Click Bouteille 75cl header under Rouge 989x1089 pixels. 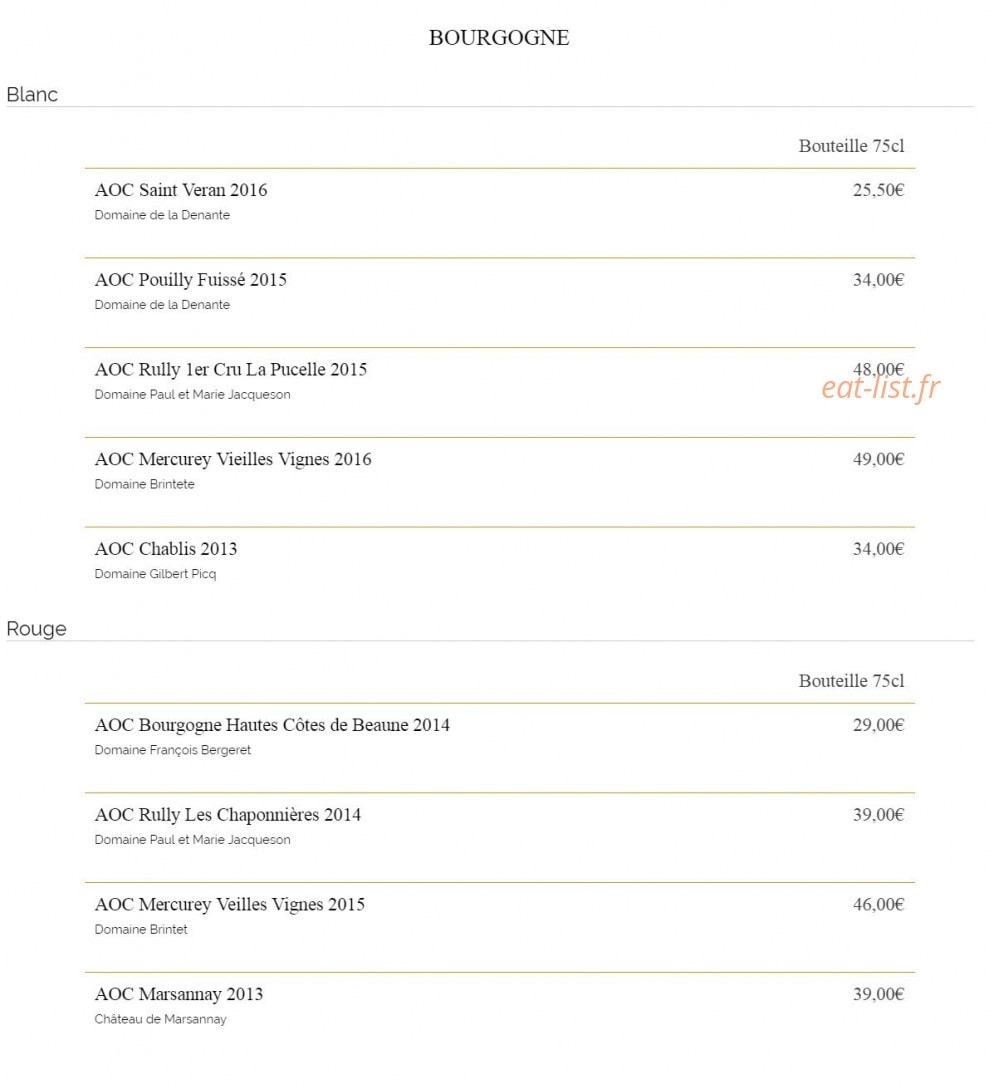tap(851, 681)
